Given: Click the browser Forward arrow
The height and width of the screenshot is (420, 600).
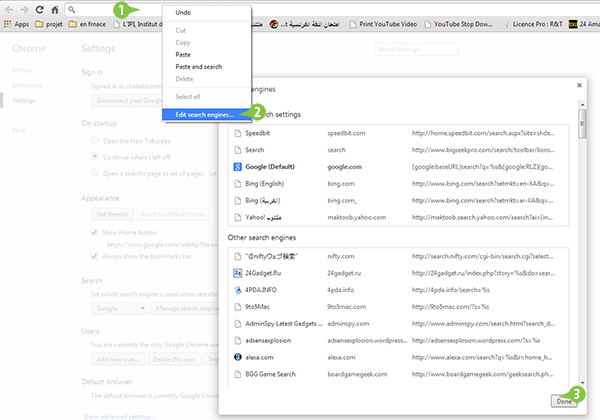Looking at the screenshot, I should tap(24, 10).
